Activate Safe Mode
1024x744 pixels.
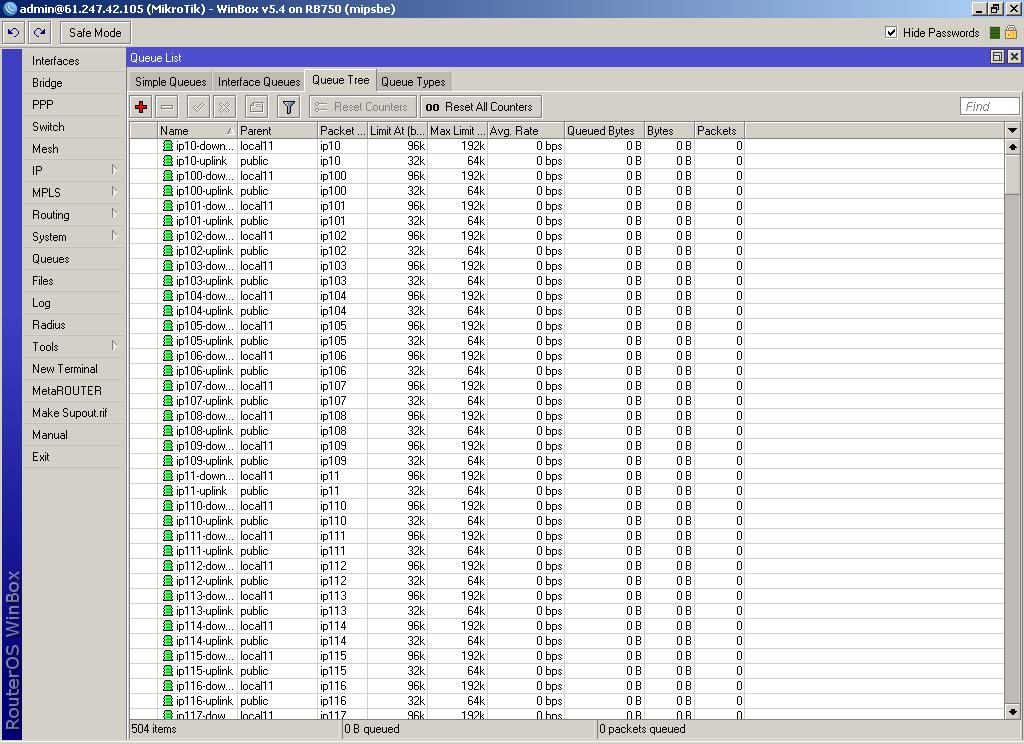tap(95, 32)
